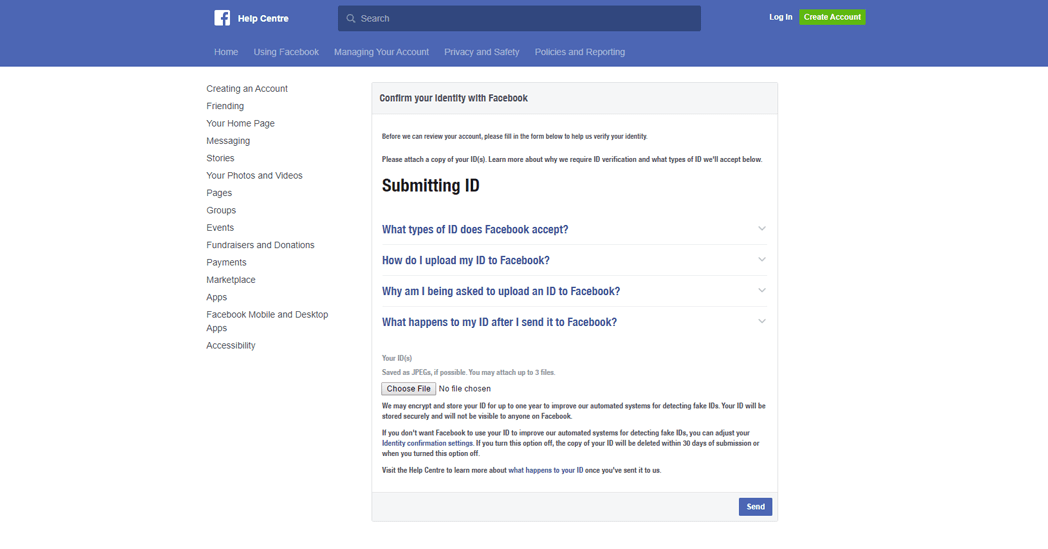Image resolution: width=1048 pixels, height=549 pixels.
Task: Open the Using Facebook nav tab
Action: (286, 52)
